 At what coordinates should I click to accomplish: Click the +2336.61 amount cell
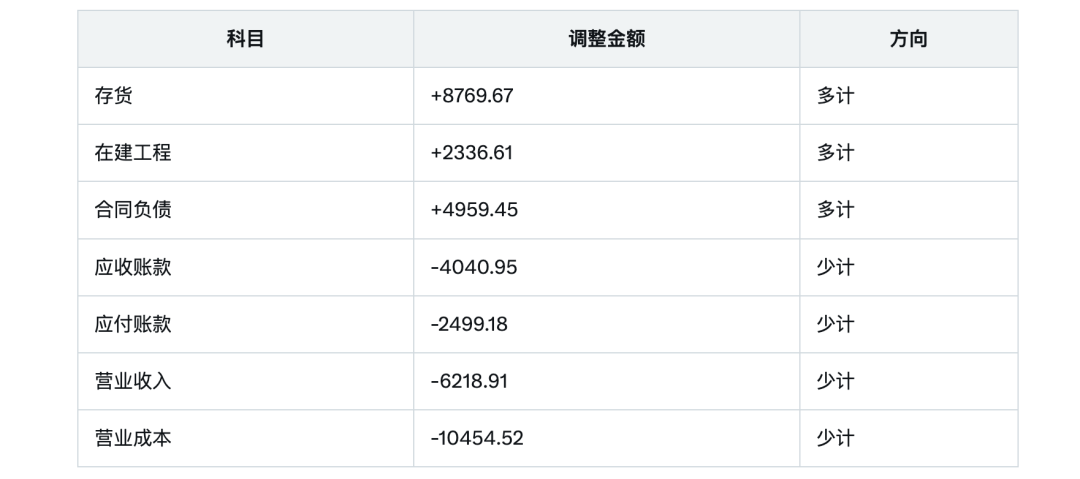(472, 153)
